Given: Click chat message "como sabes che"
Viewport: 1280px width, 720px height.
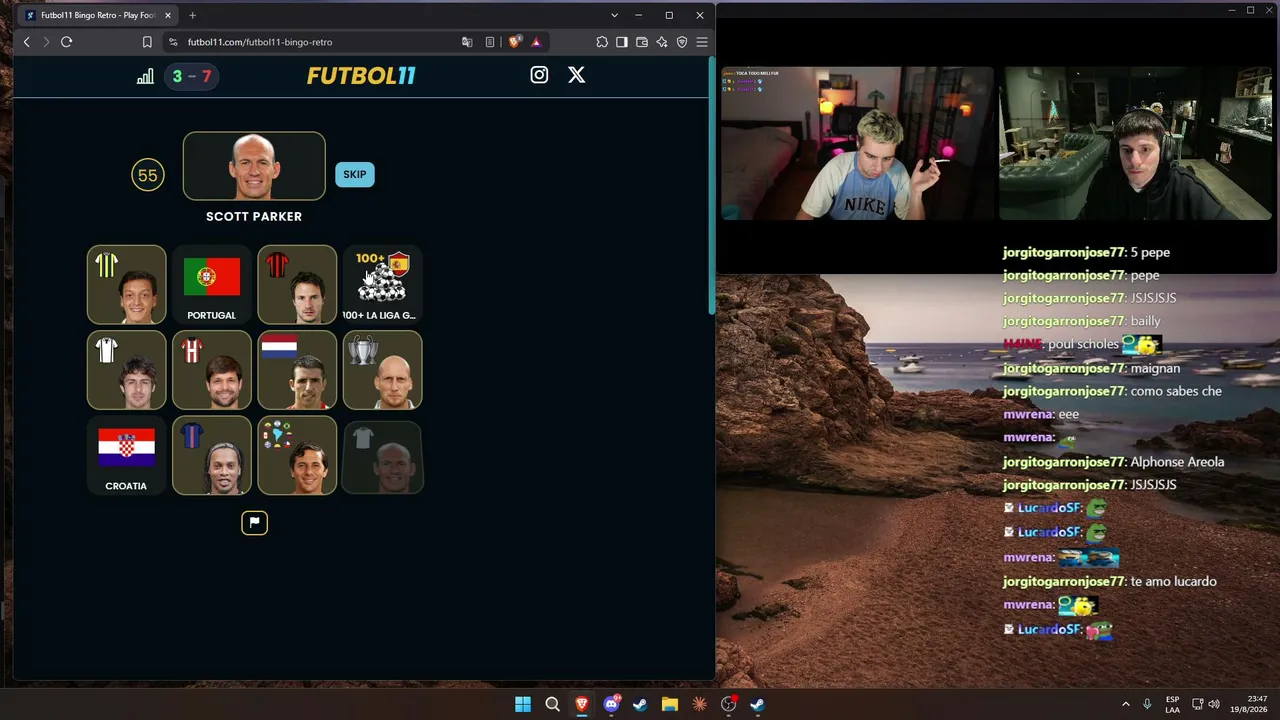Looking at the screenshot, I should (x=1176, y=391).
